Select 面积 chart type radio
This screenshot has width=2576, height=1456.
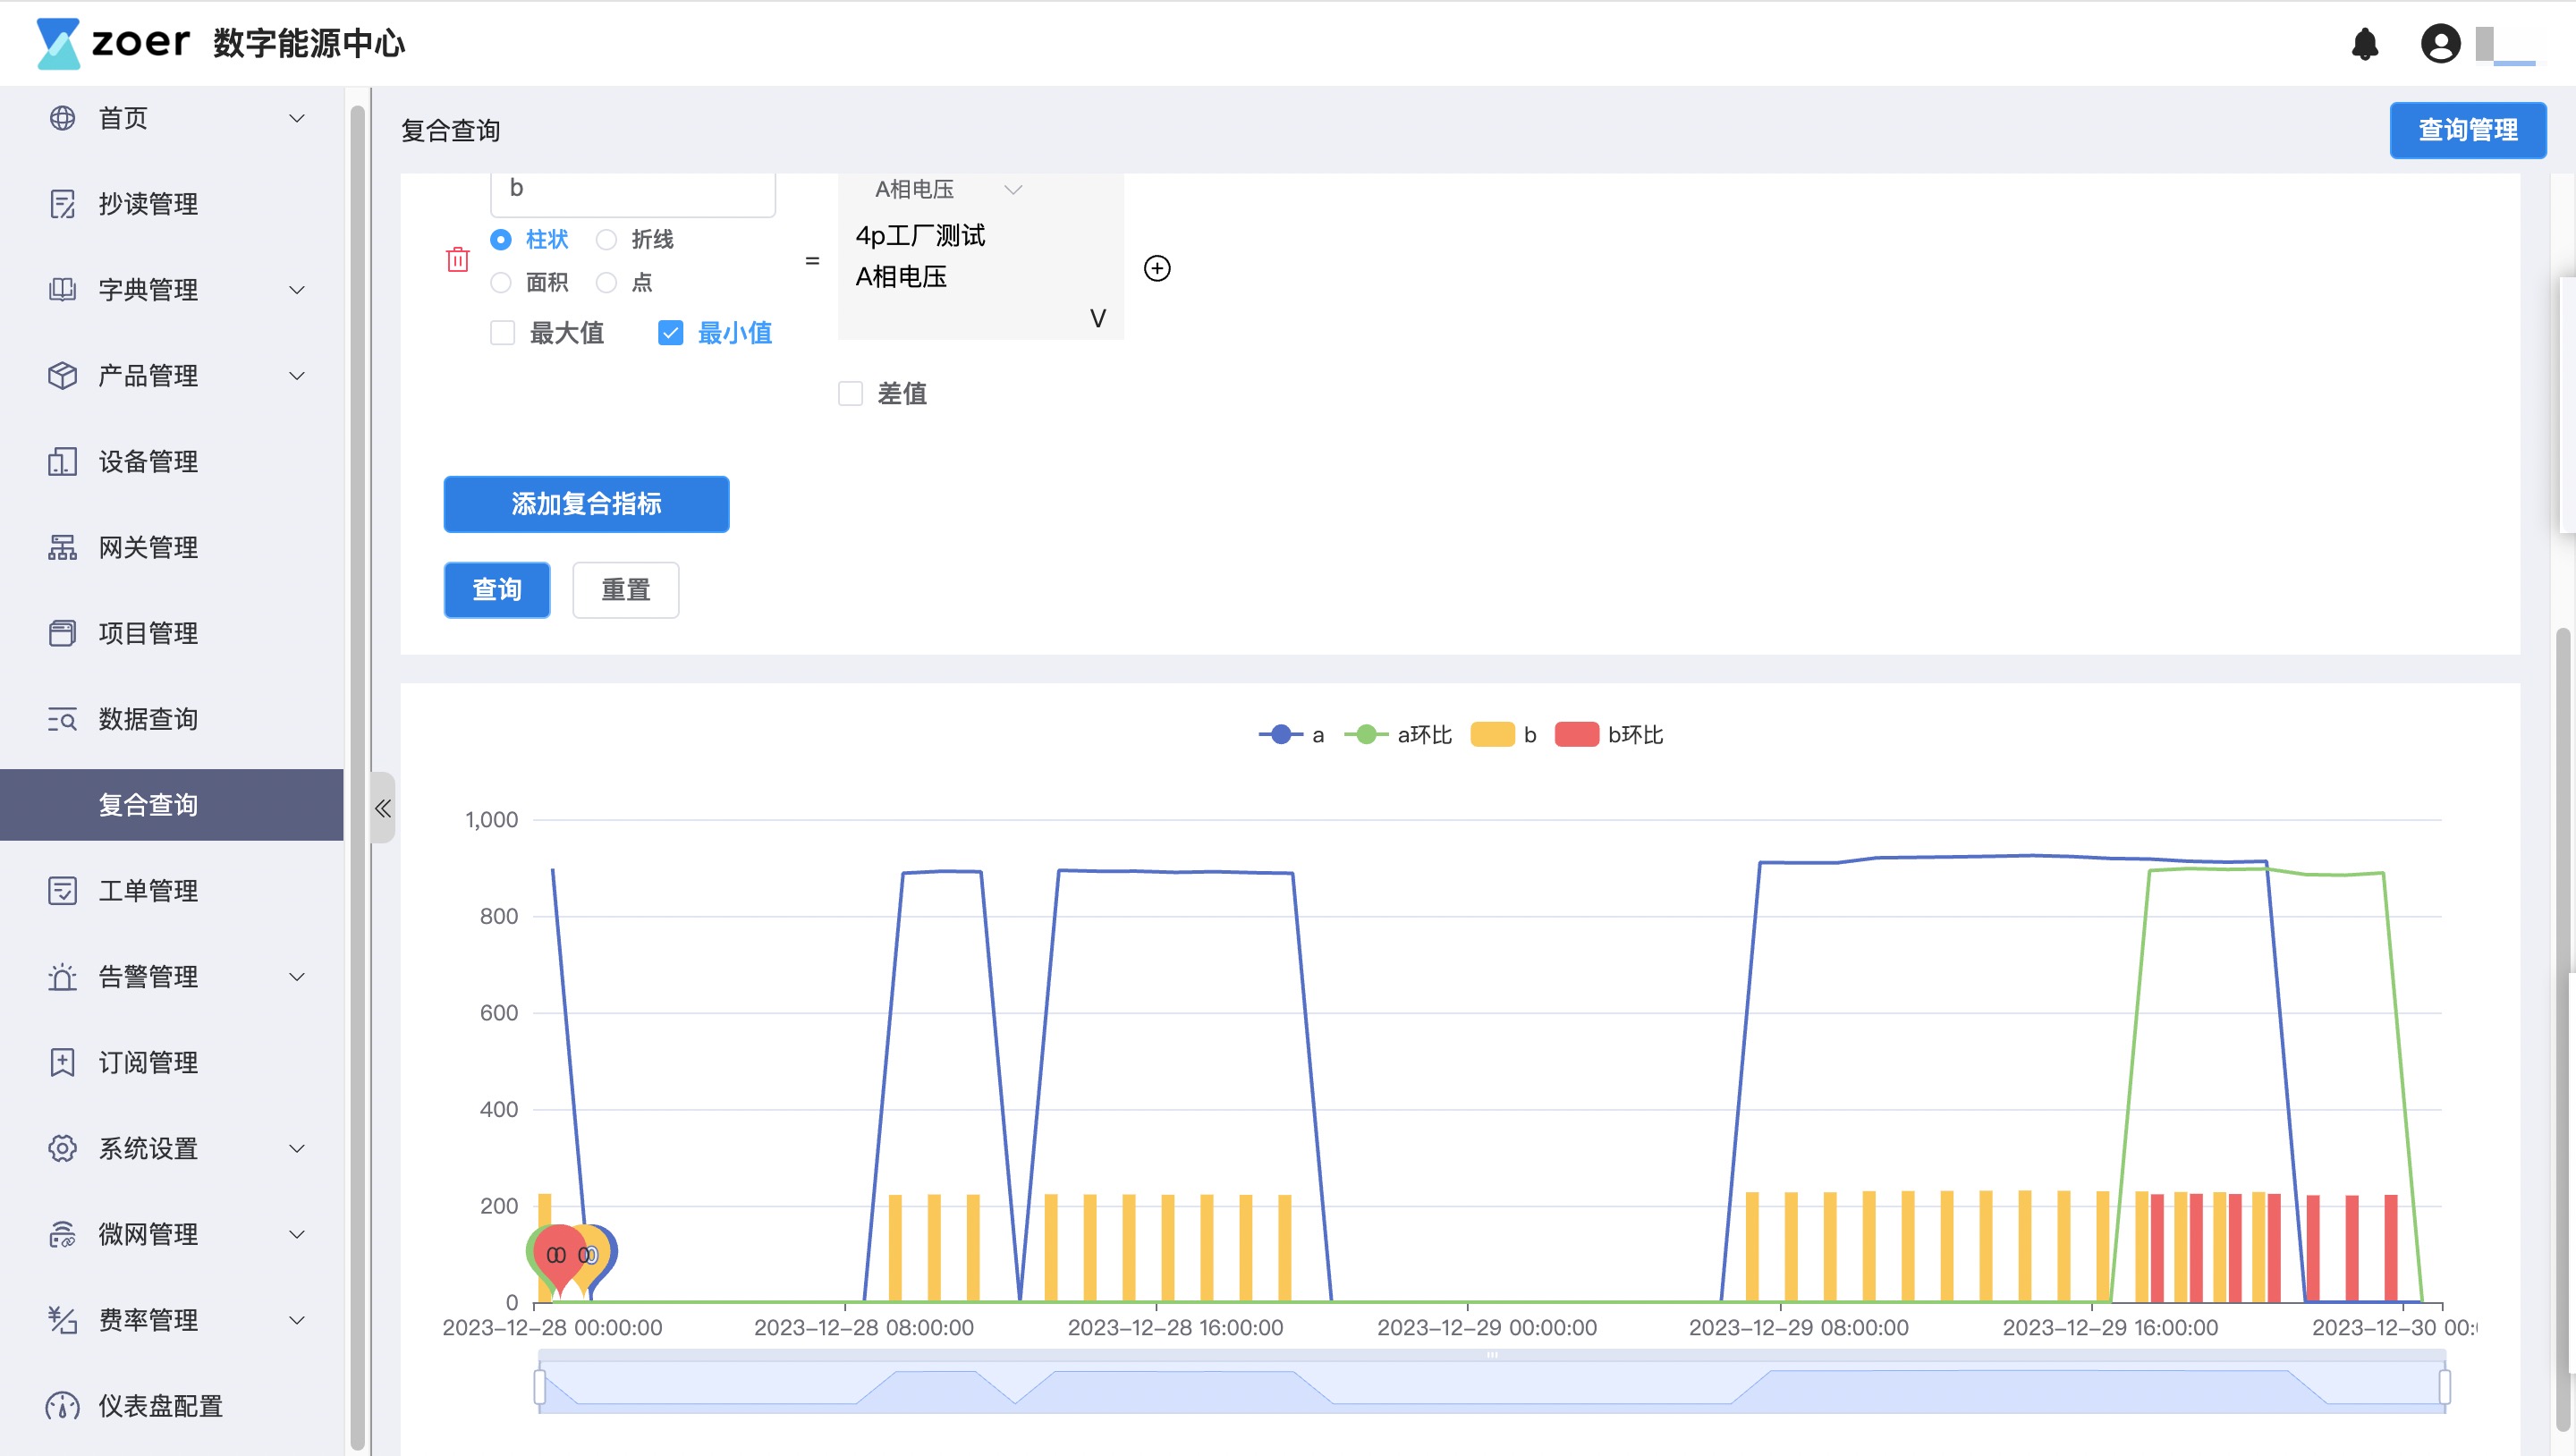501,283
